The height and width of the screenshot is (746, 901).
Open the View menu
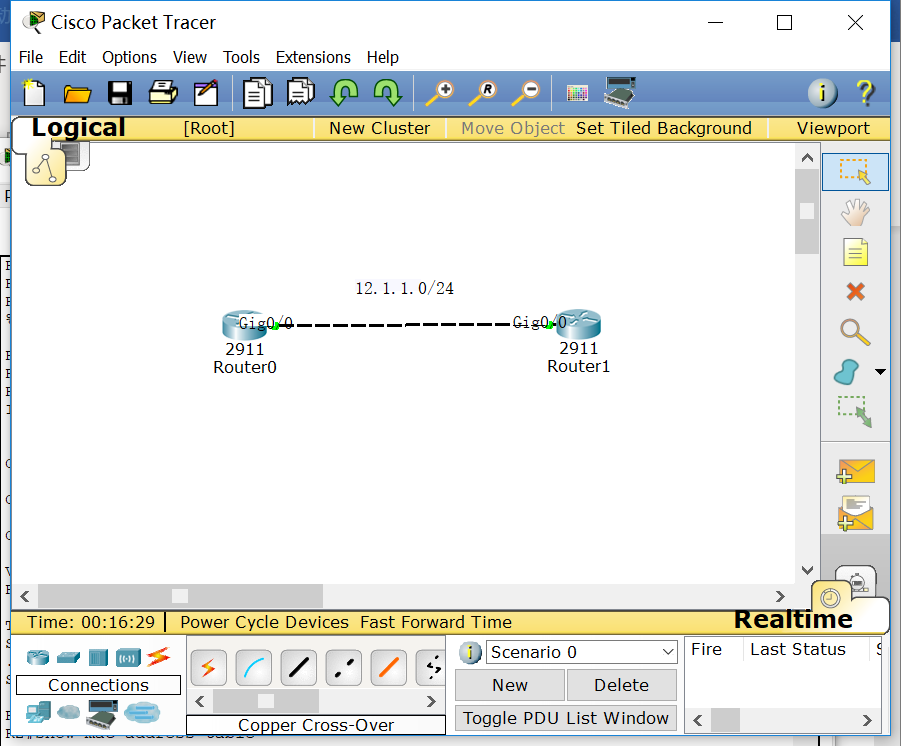190,57
